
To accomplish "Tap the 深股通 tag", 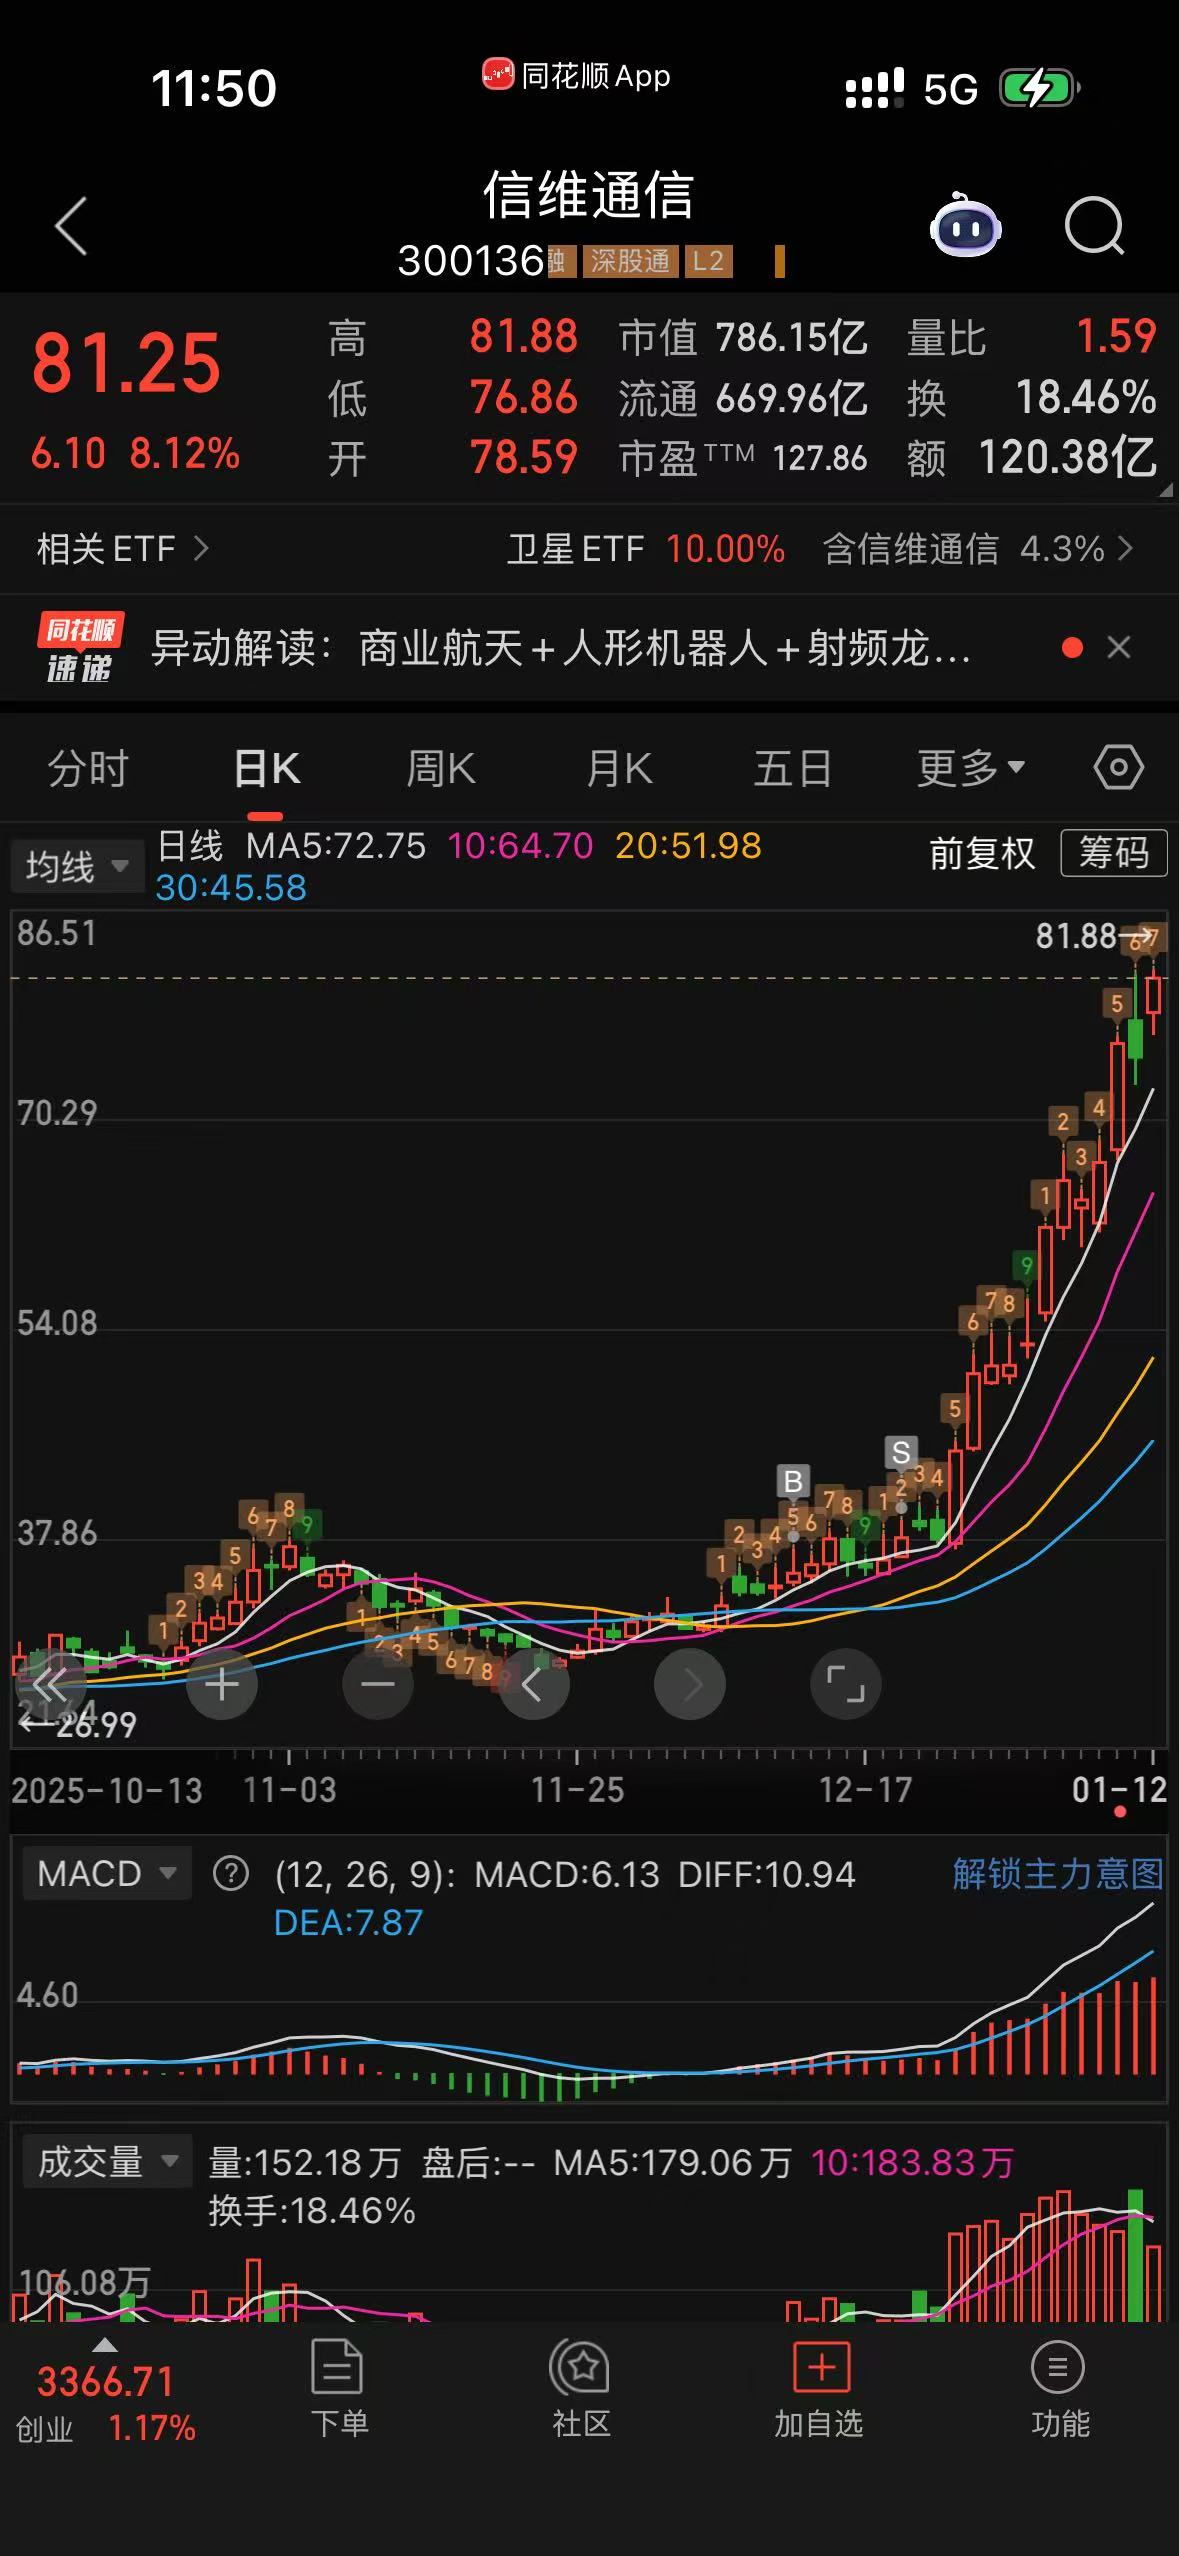I will click(630, 261).
